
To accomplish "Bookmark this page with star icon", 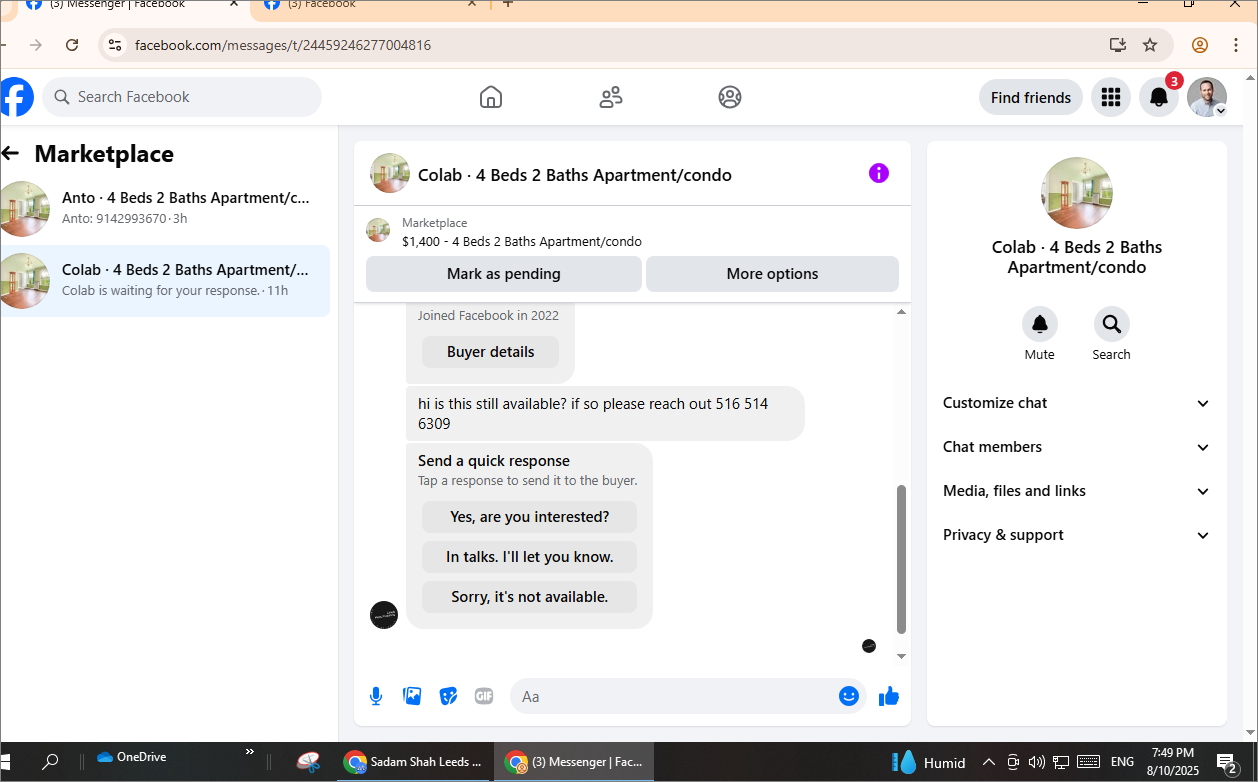I will [x=1150, y=45].
